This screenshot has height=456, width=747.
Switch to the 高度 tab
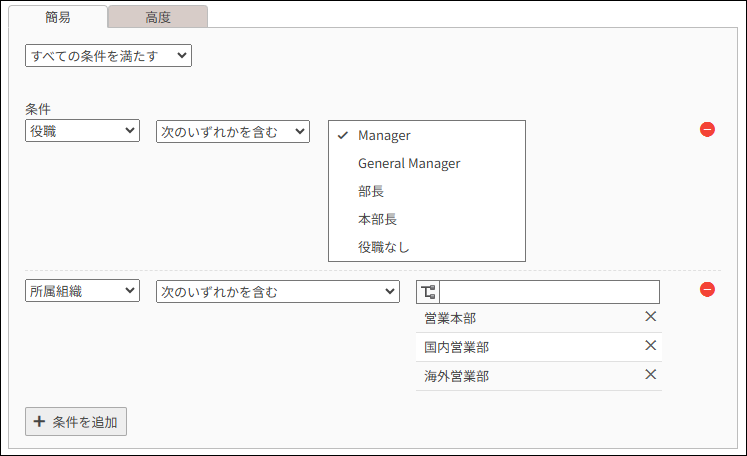tap(157, 16)
